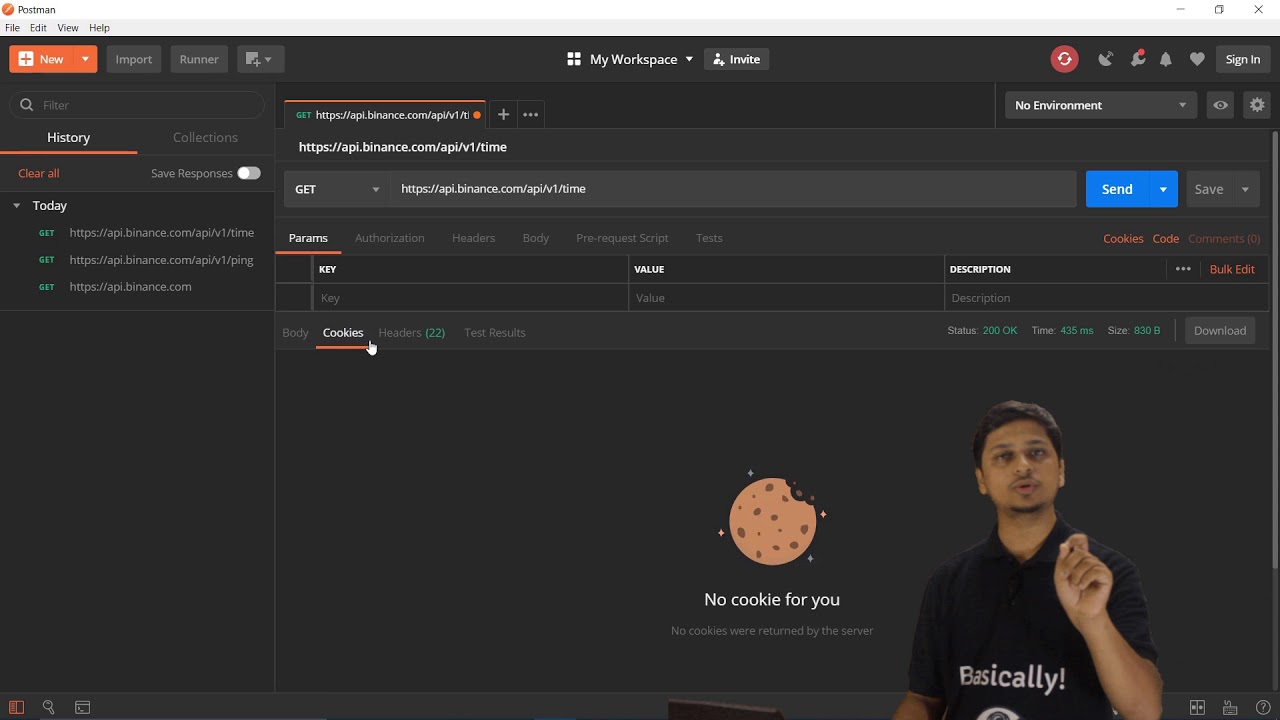
Task: Send the request
Action: pos(1117,189)
